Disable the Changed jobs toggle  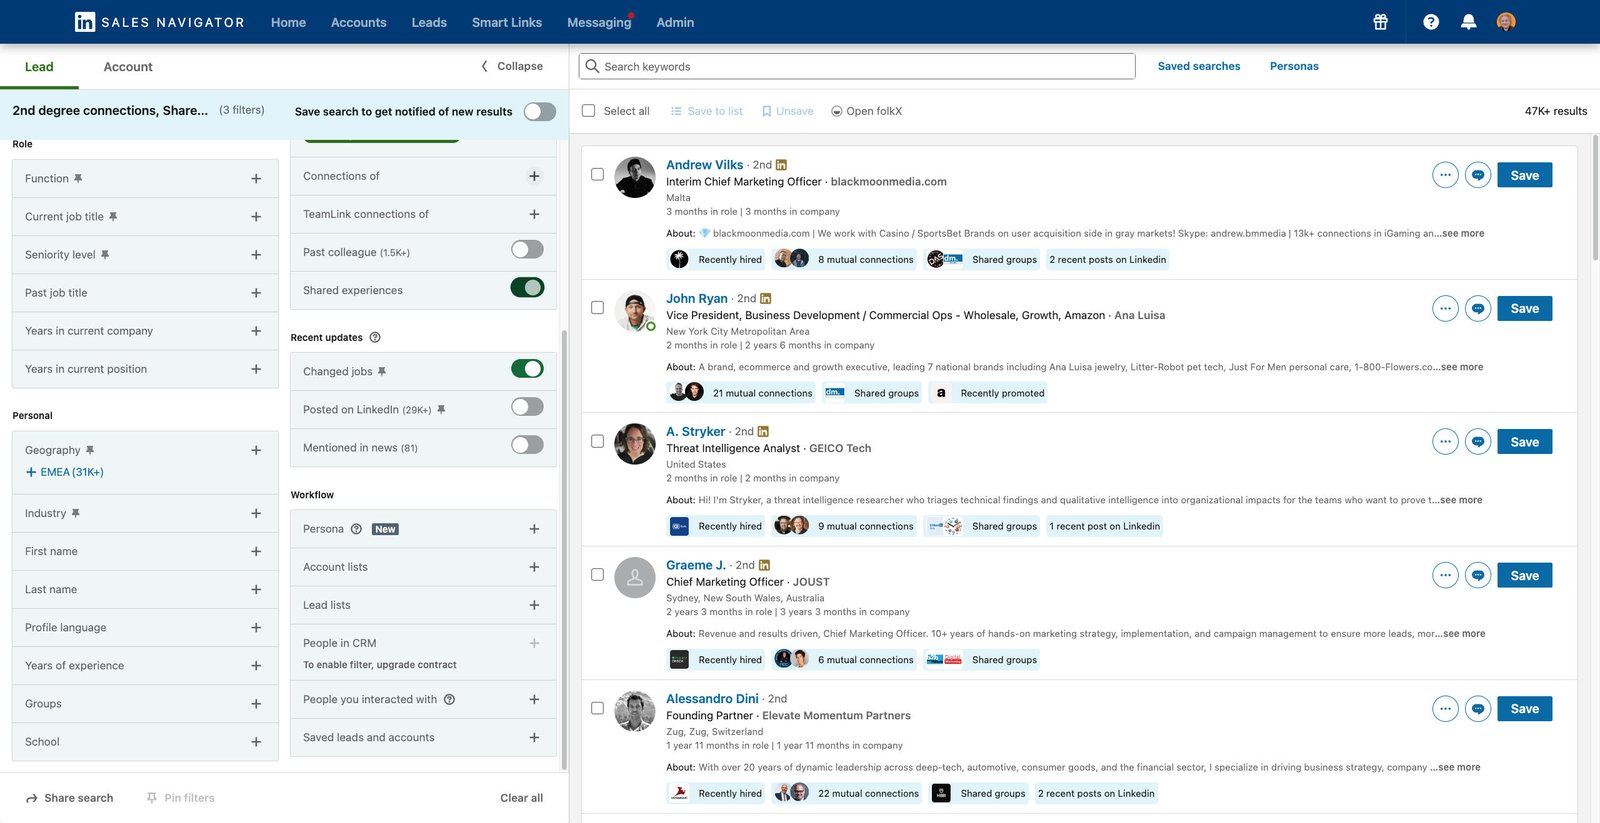[527, 369]
